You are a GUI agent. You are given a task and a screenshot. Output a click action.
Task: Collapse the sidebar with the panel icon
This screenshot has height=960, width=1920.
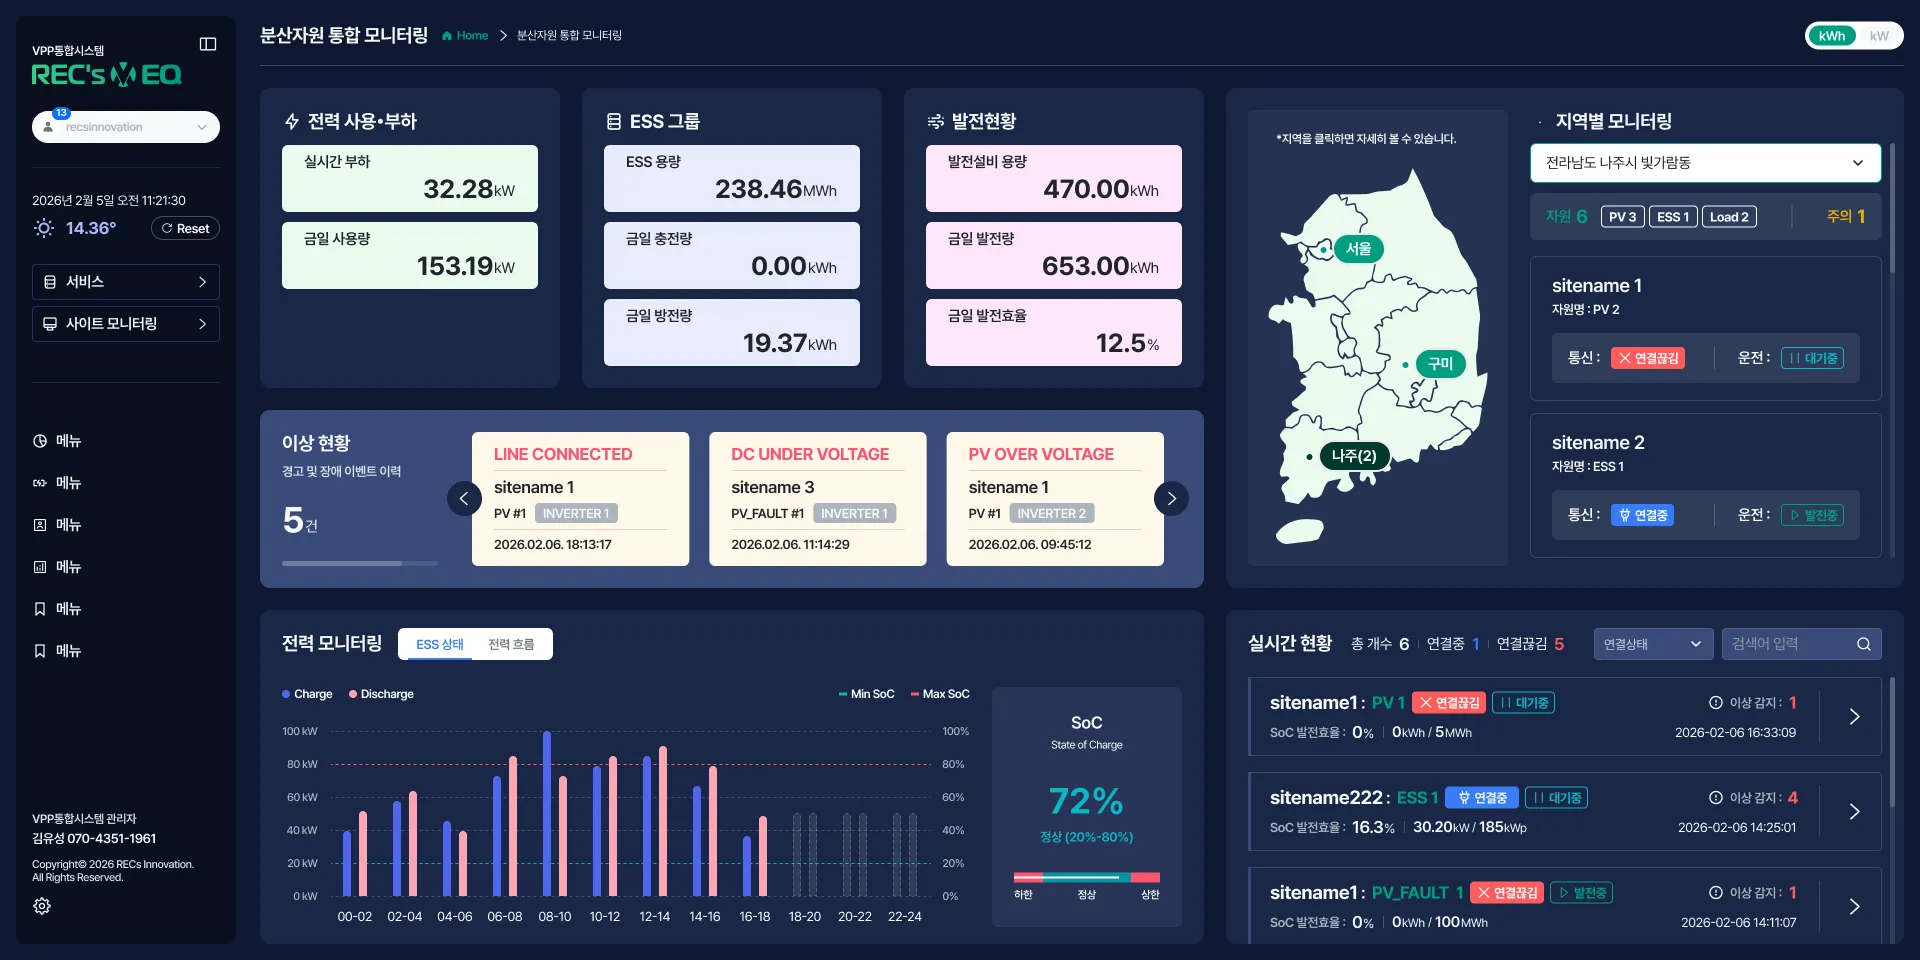click(208, 44)
